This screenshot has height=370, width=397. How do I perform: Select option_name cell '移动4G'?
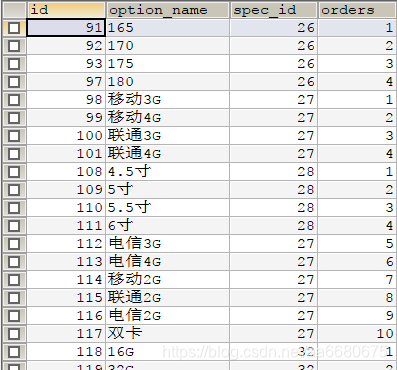168,118
